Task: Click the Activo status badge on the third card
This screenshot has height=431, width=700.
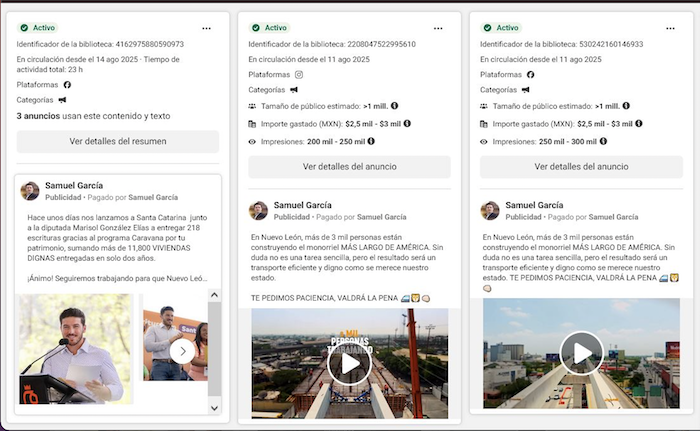Action: [x=500, y=28]
